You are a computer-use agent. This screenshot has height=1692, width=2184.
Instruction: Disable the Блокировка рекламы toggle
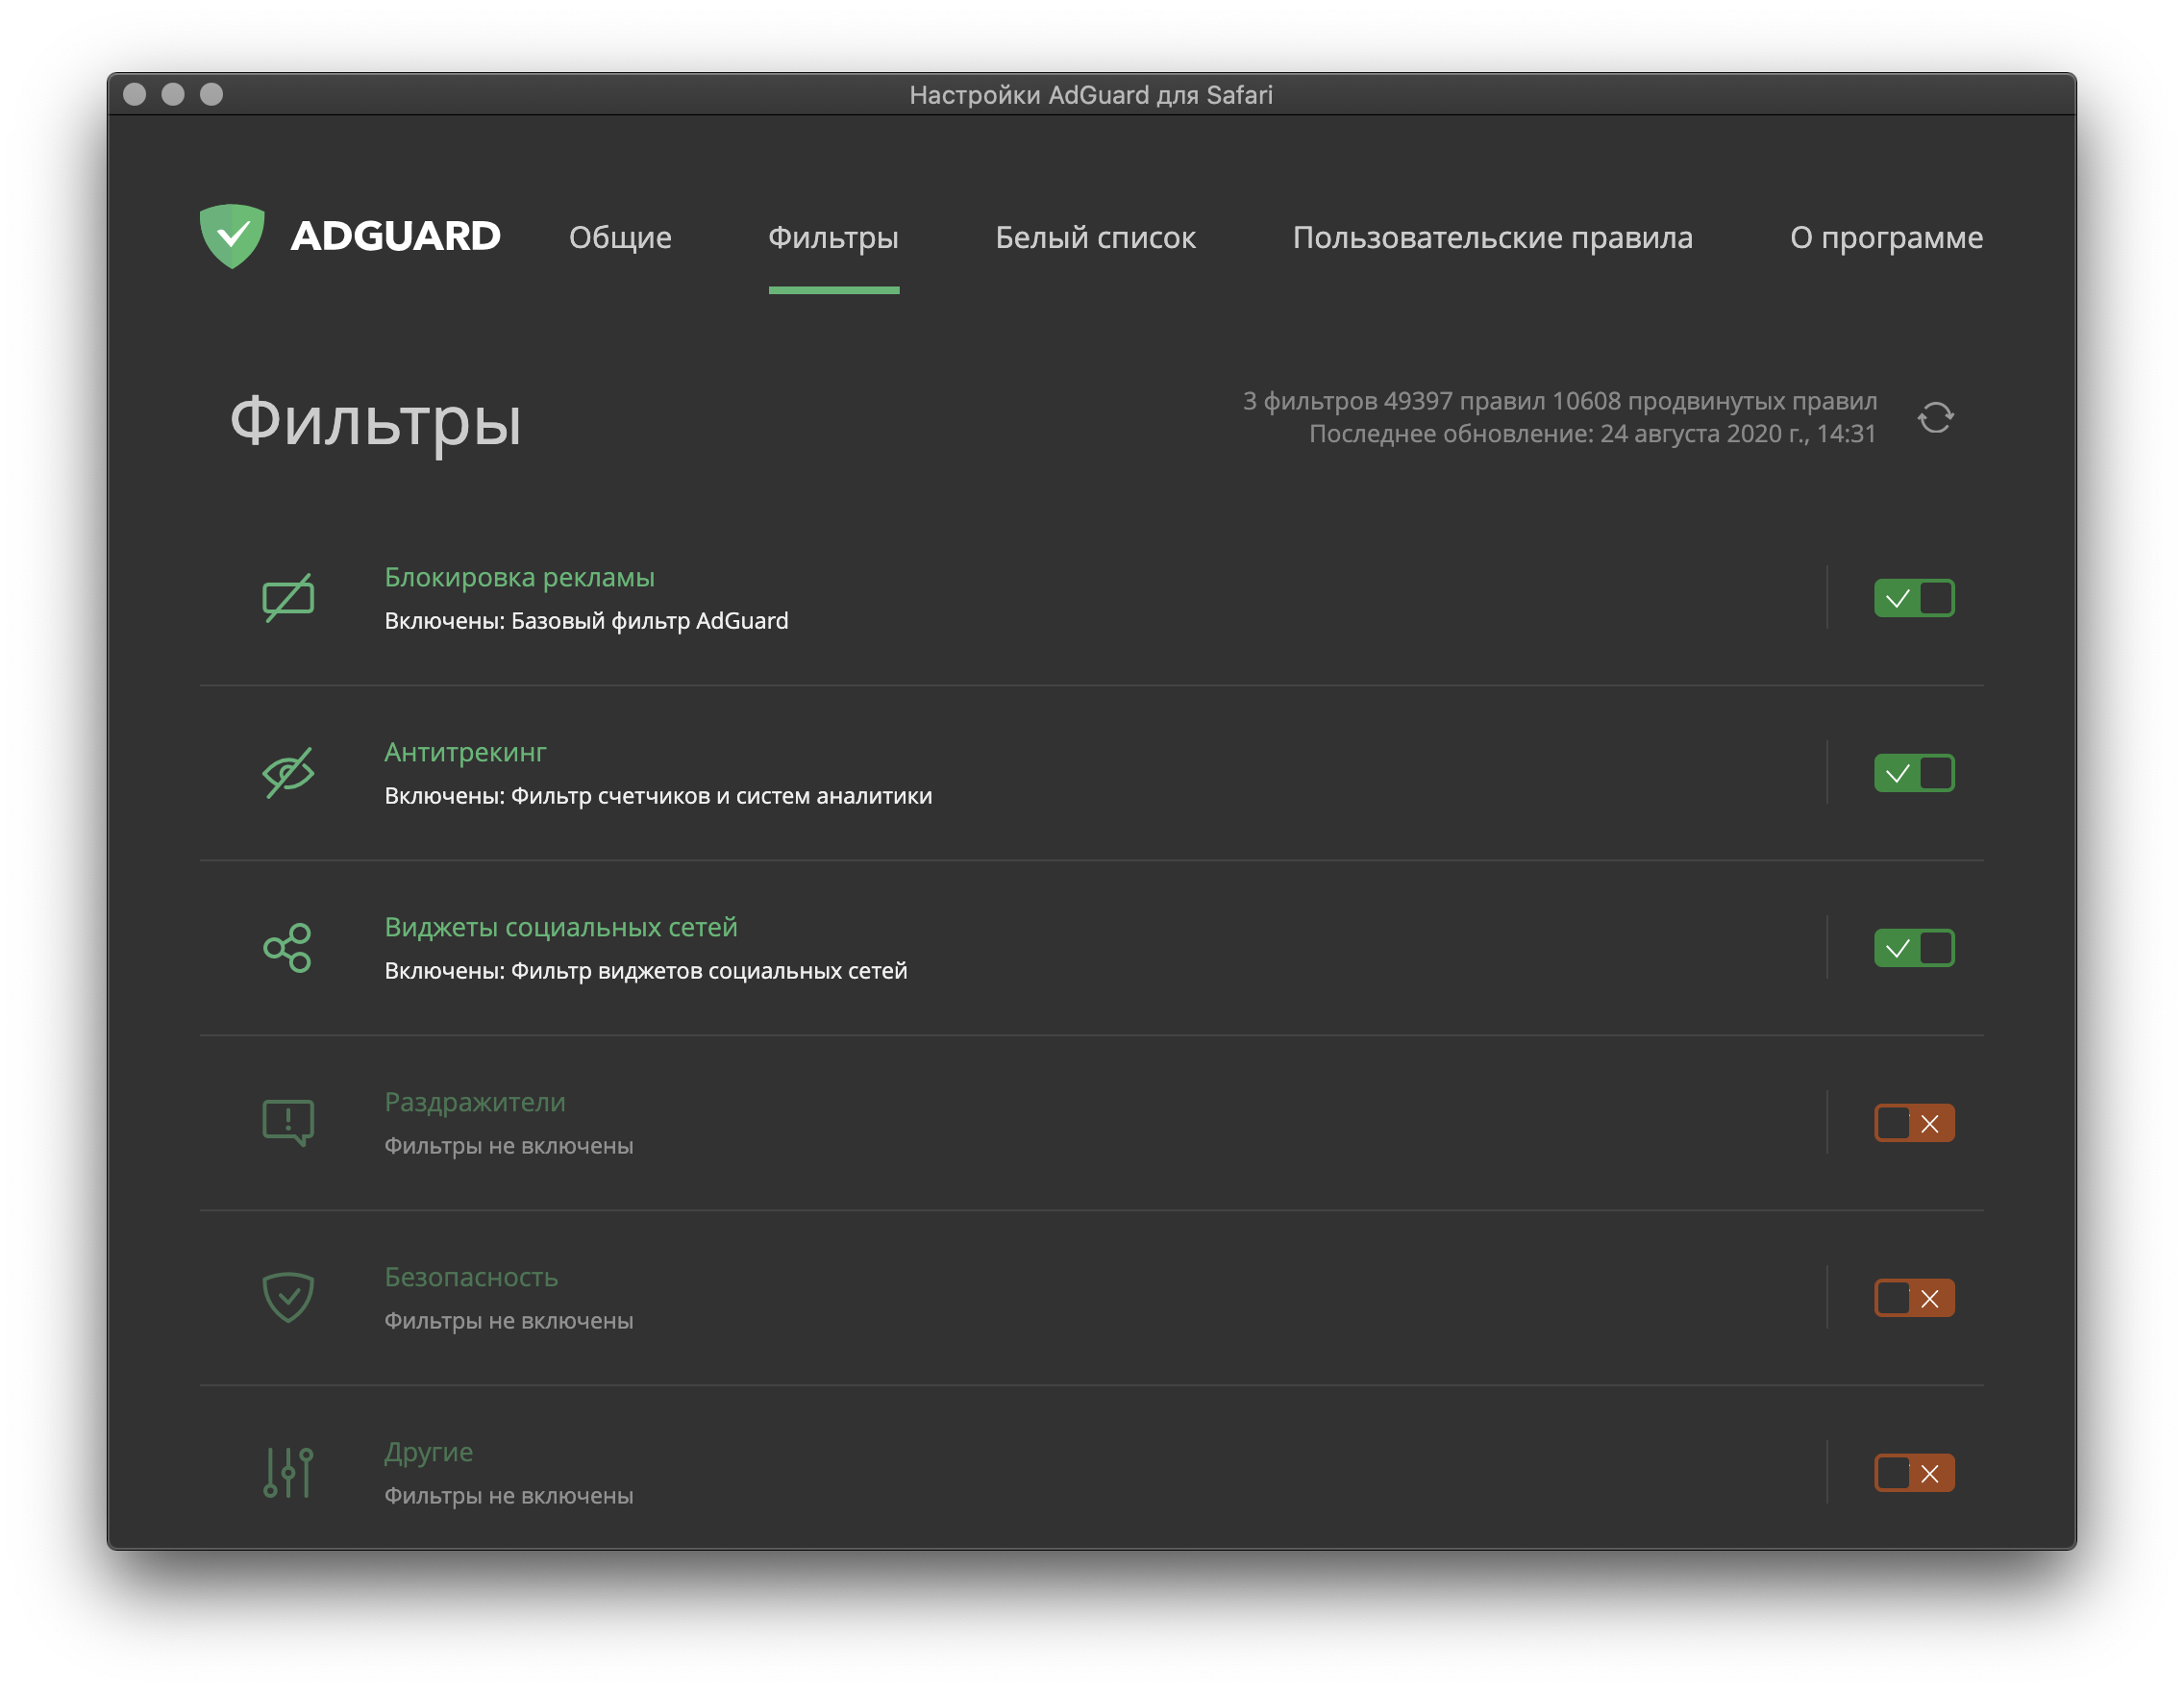1914,598
